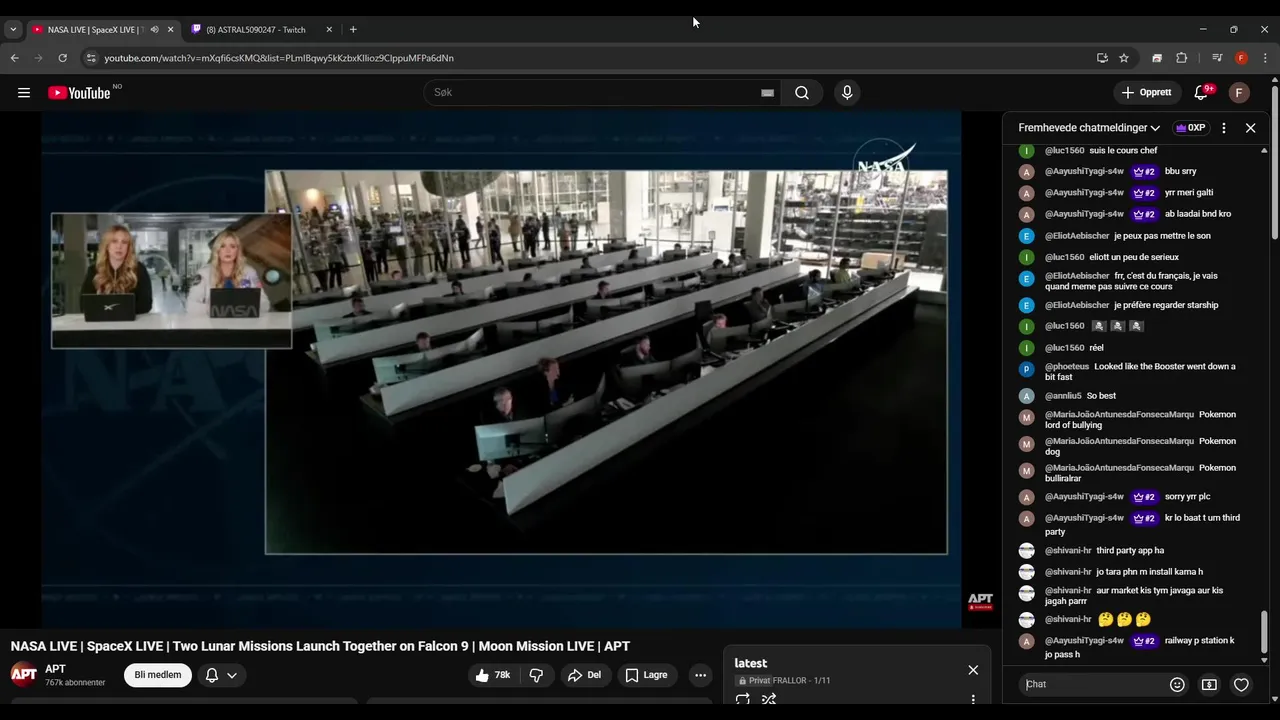Open the APT channel avatar
The image size is (1280, 720).
click(x=24, y=674)
